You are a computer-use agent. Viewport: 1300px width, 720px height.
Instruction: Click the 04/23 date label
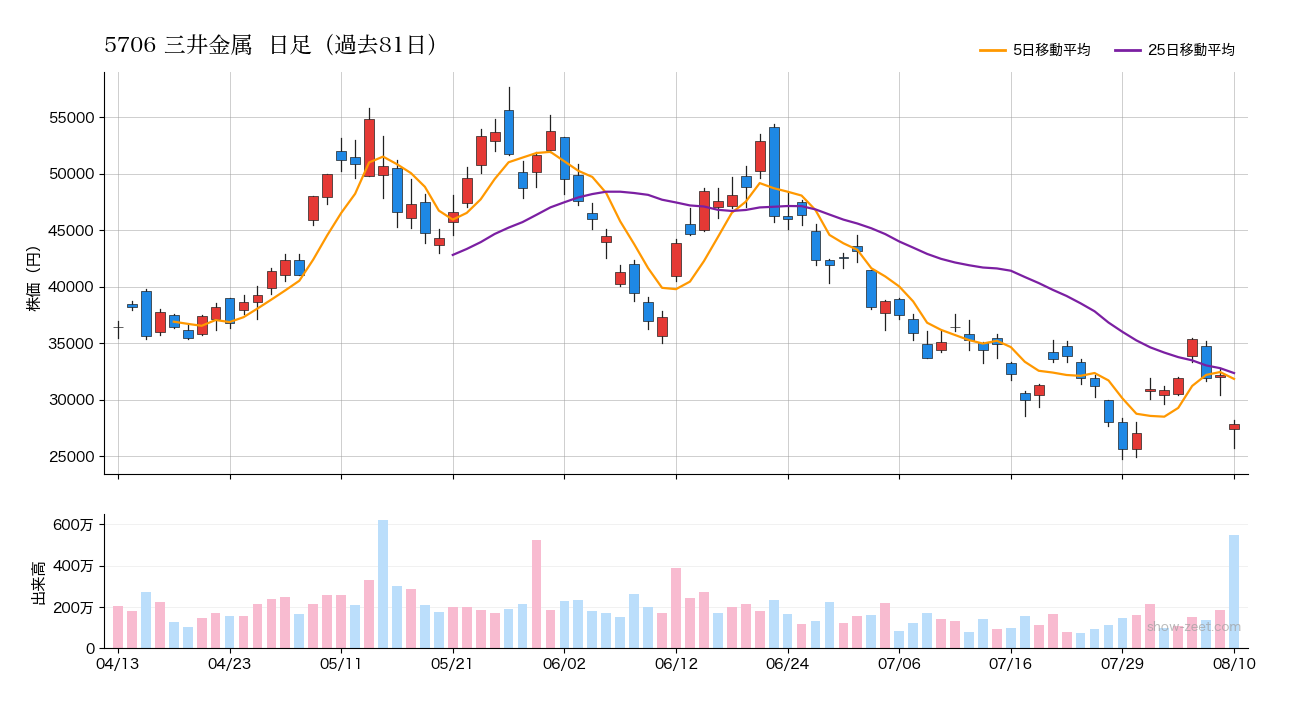point(230,664)
